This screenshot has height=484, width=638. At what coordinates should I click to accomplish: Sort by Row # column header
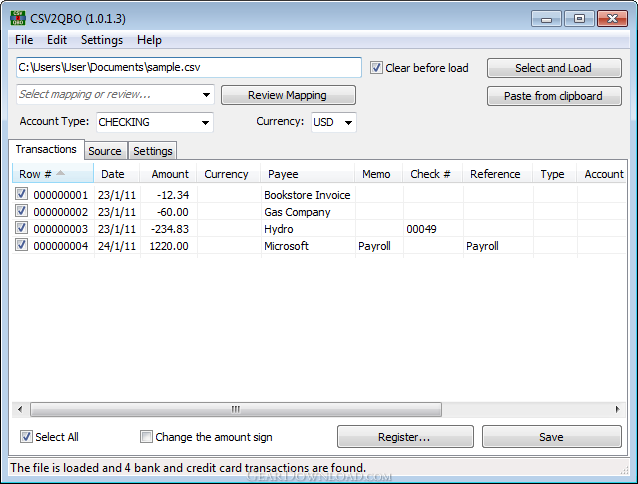[x=53, y=174]
